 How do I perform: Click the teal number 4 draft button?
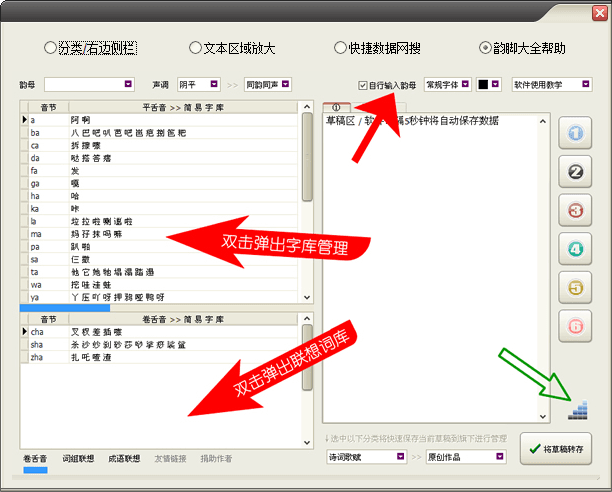[575, 249]
